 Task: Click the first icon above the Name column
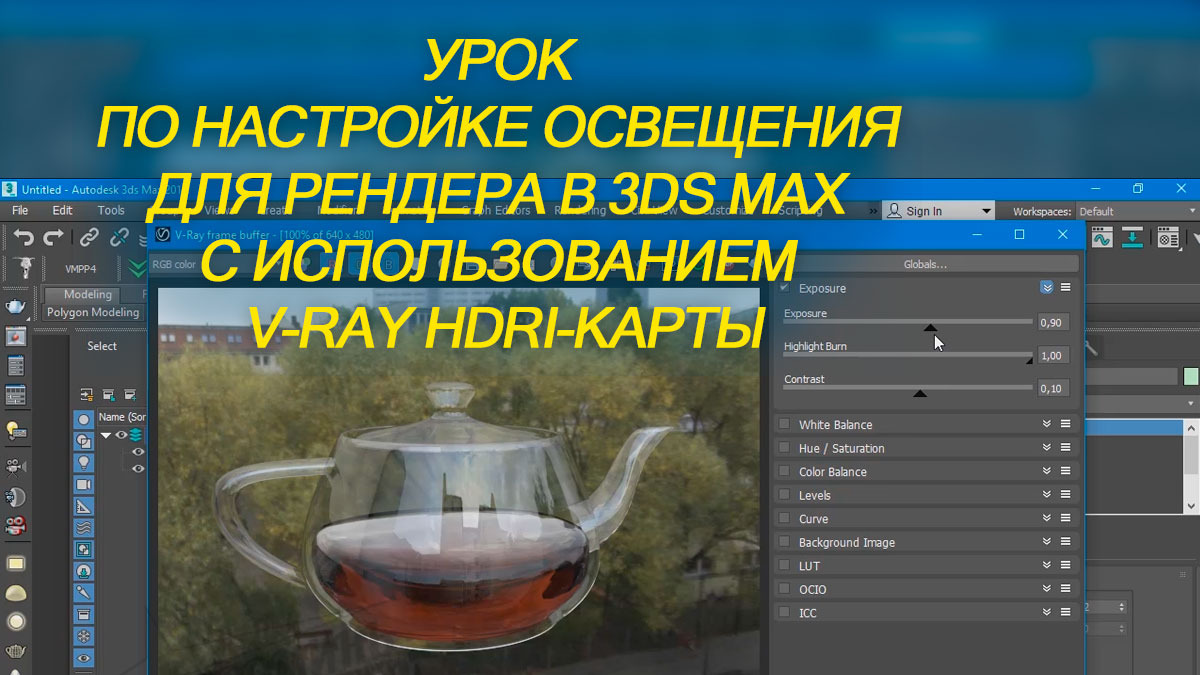pos(86,394)
